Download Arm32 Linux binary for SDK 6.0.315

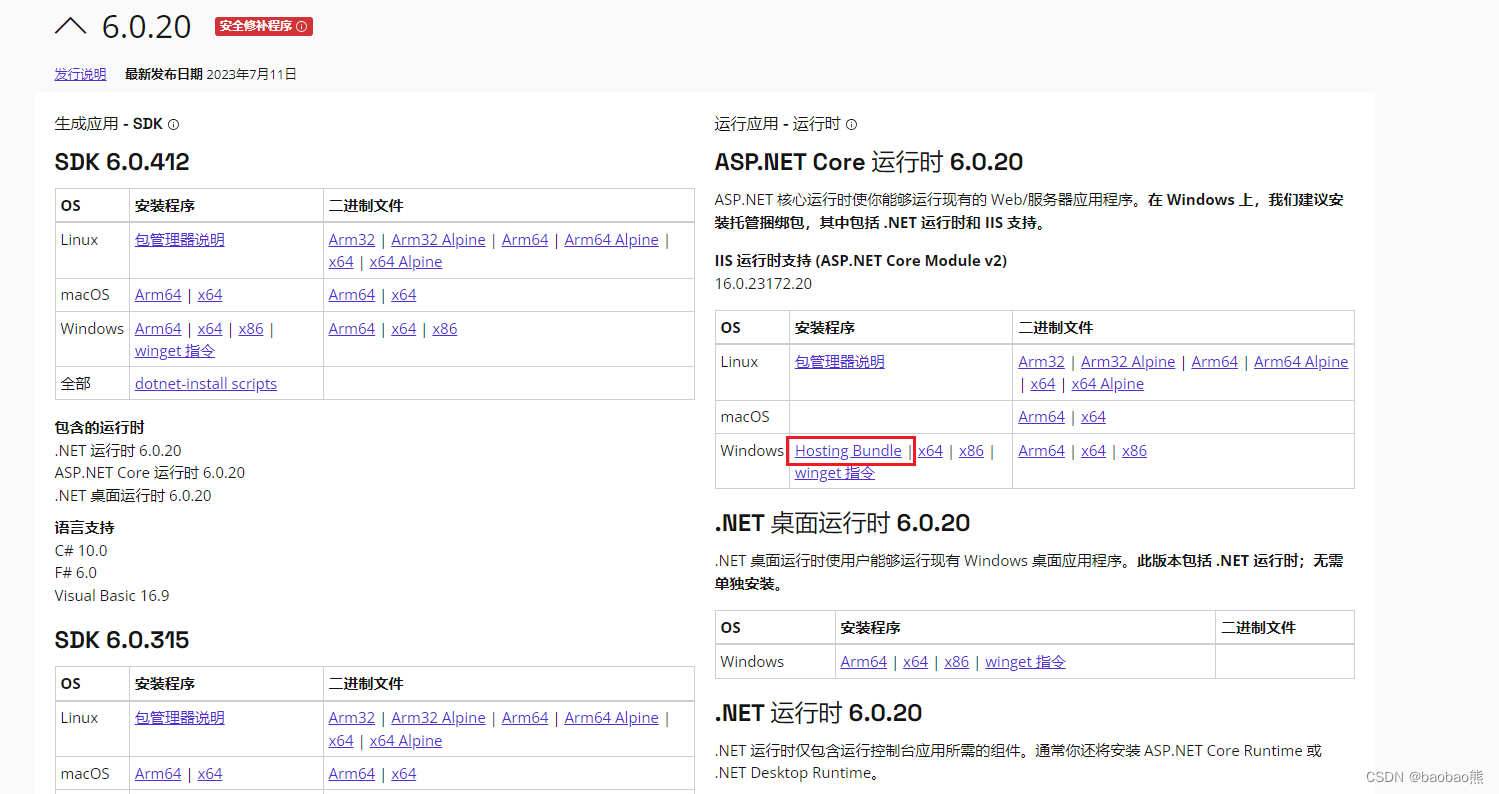[352, 718]
